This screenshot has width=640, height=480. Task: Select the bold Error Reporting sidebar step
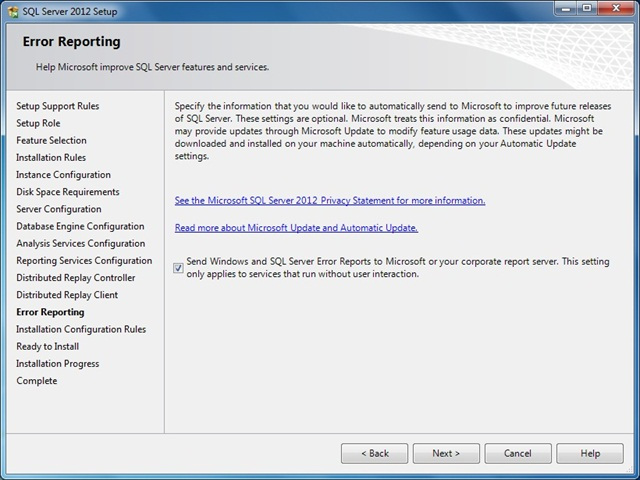click(x=50, y=312)
